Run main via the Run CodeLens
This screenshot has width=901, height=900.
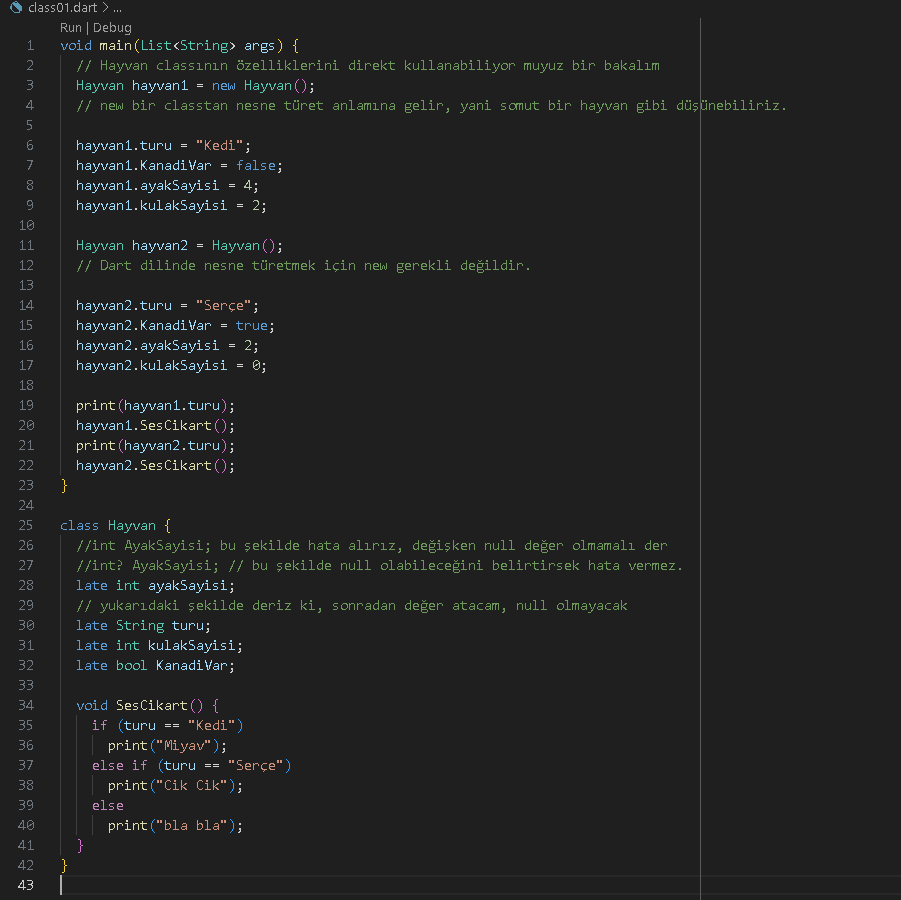pos(71,28)
